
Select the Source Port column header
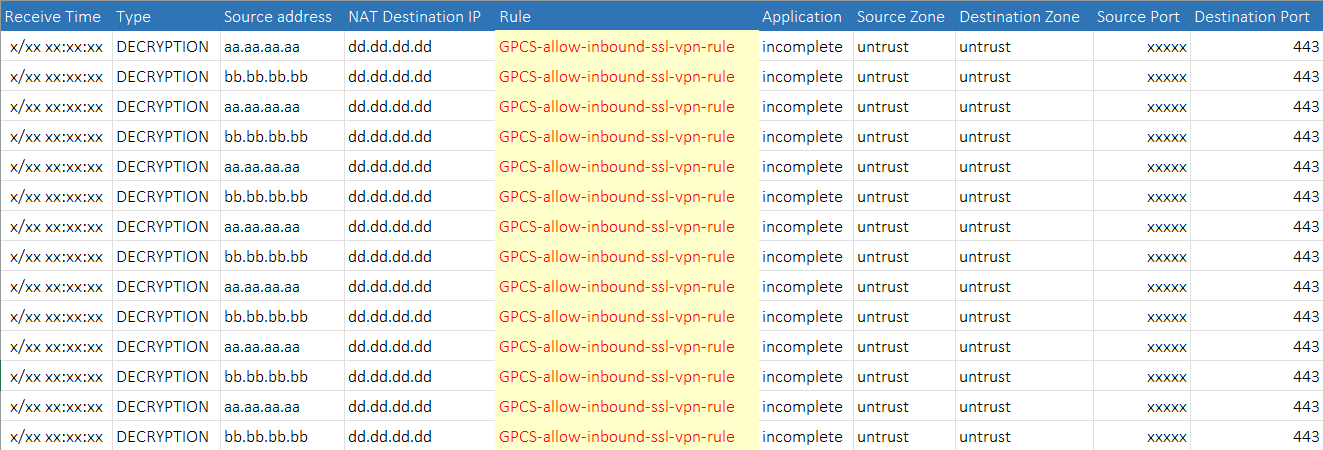tap(1138, 16)
